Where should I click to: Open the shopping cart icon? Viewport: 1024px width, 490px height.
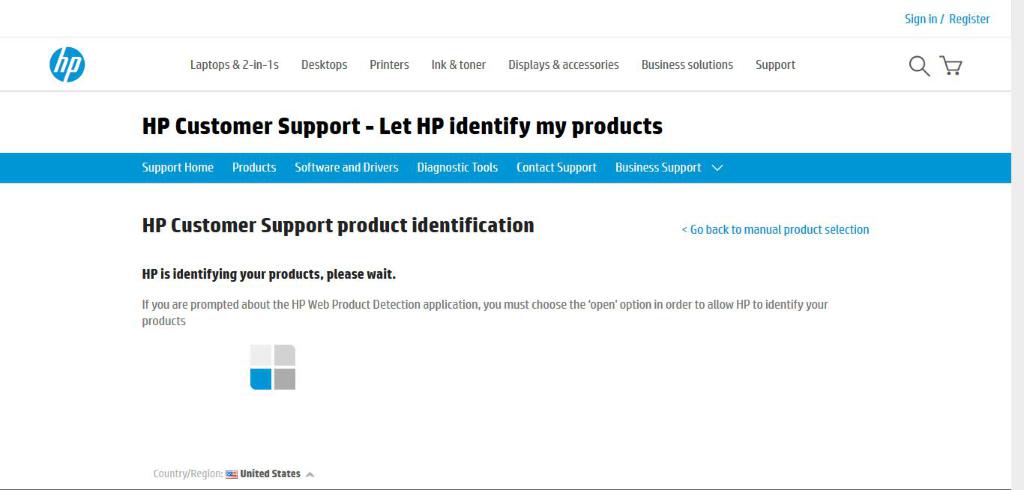pos(951,66)
